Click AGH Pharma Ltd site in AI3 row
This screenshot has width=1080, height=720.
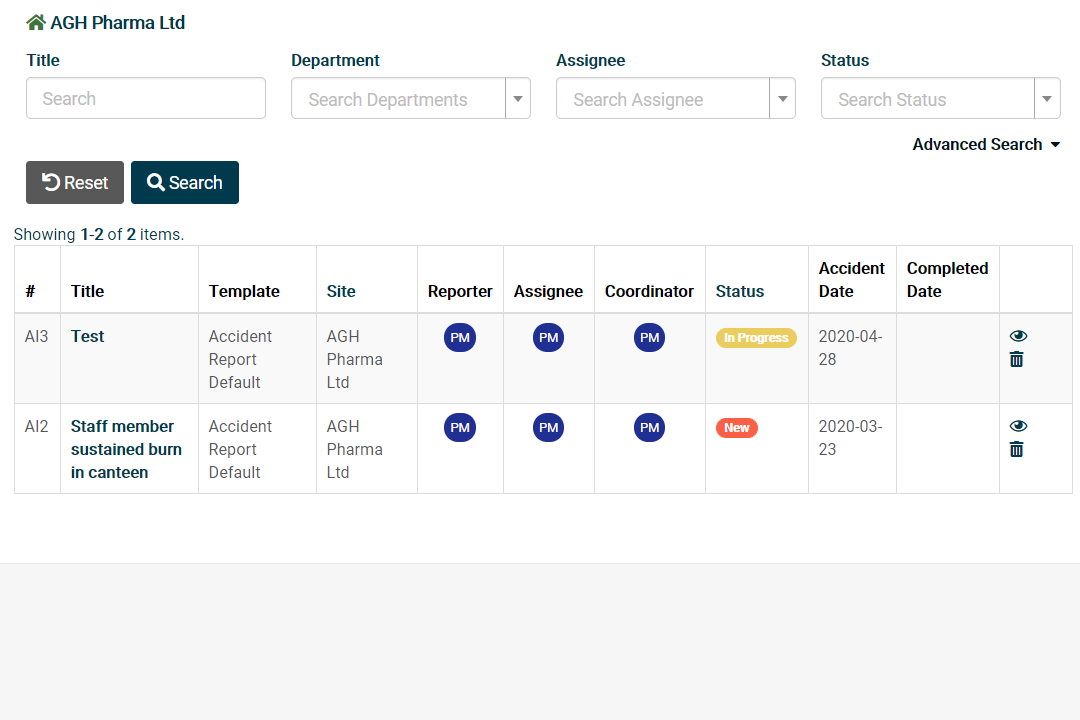coord(355,359)
